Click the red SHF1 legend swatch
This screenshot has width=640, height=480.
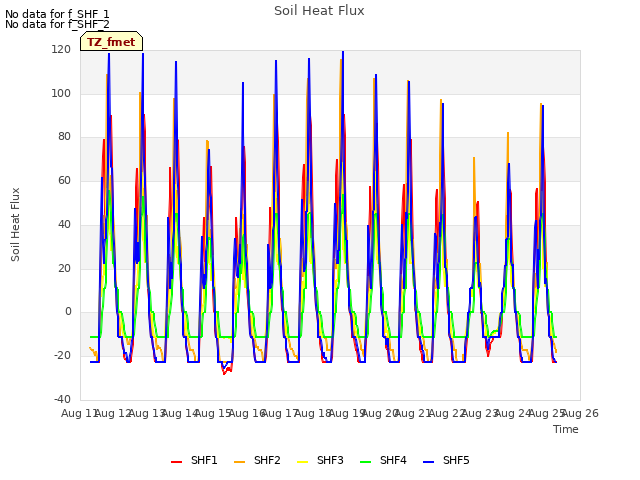coord(176,461)
